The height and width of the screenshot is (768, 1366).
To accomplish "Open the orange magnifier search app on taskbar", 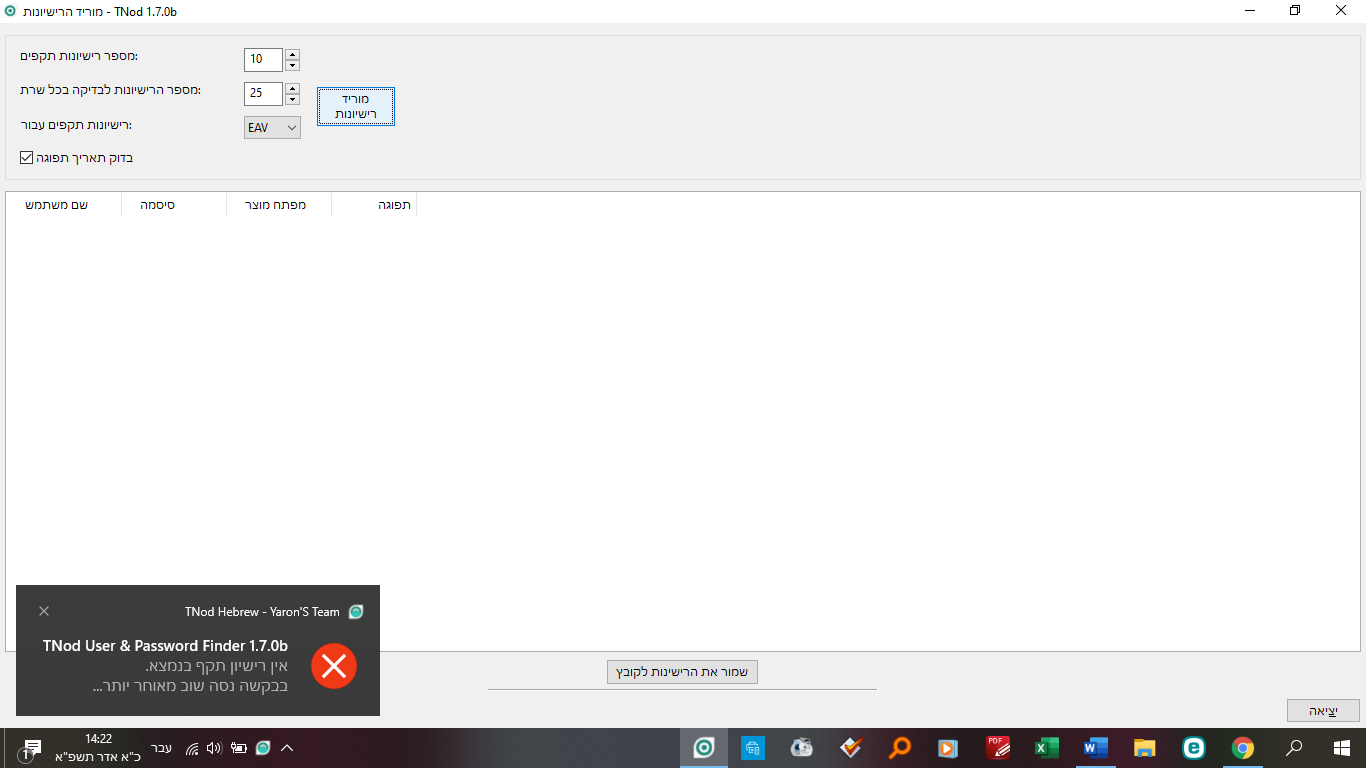I will click(900, 748).
